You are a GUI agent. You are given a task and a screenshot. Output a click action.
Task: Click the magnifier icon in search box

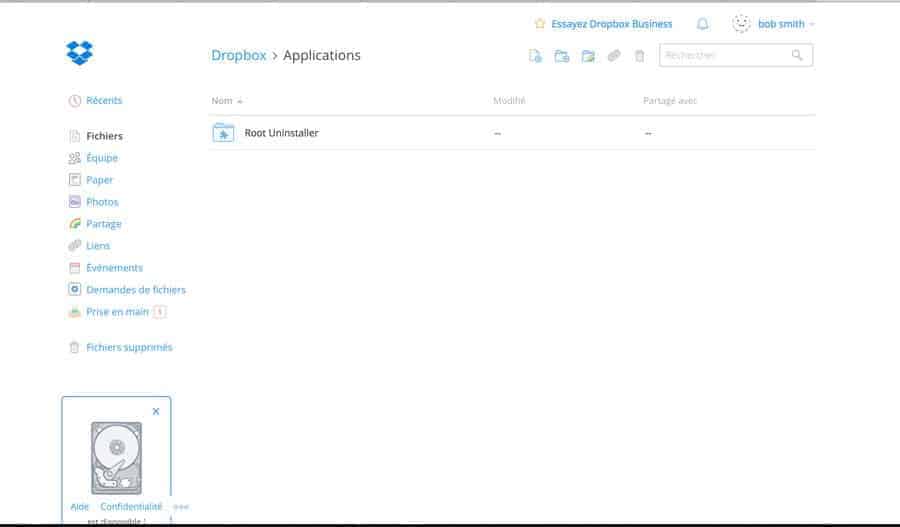797,56
